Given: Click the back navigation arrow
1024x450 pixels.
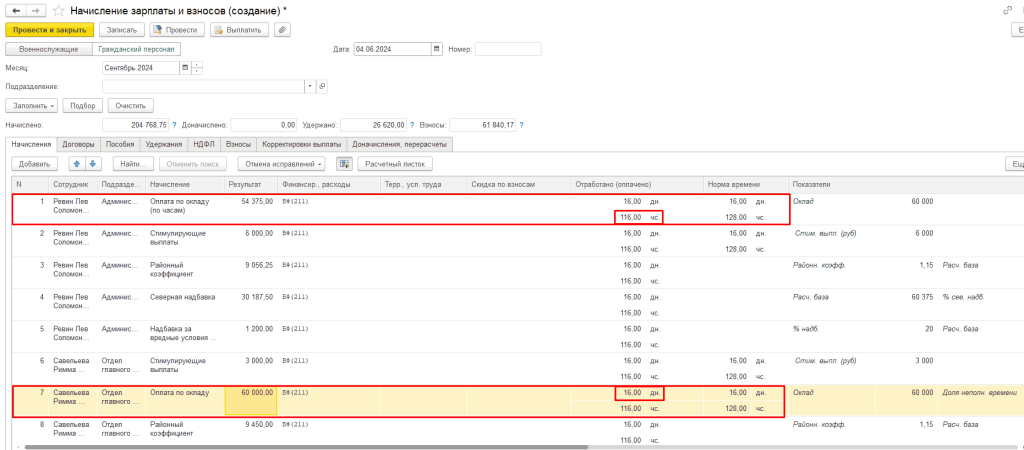Looking at the screenshot, I should click(x=15, y=10).
